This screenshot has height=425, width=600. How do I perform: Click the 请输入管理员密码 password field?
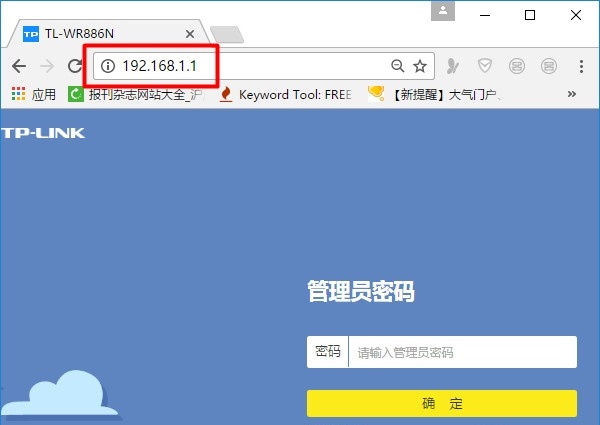tap(463, 352)
